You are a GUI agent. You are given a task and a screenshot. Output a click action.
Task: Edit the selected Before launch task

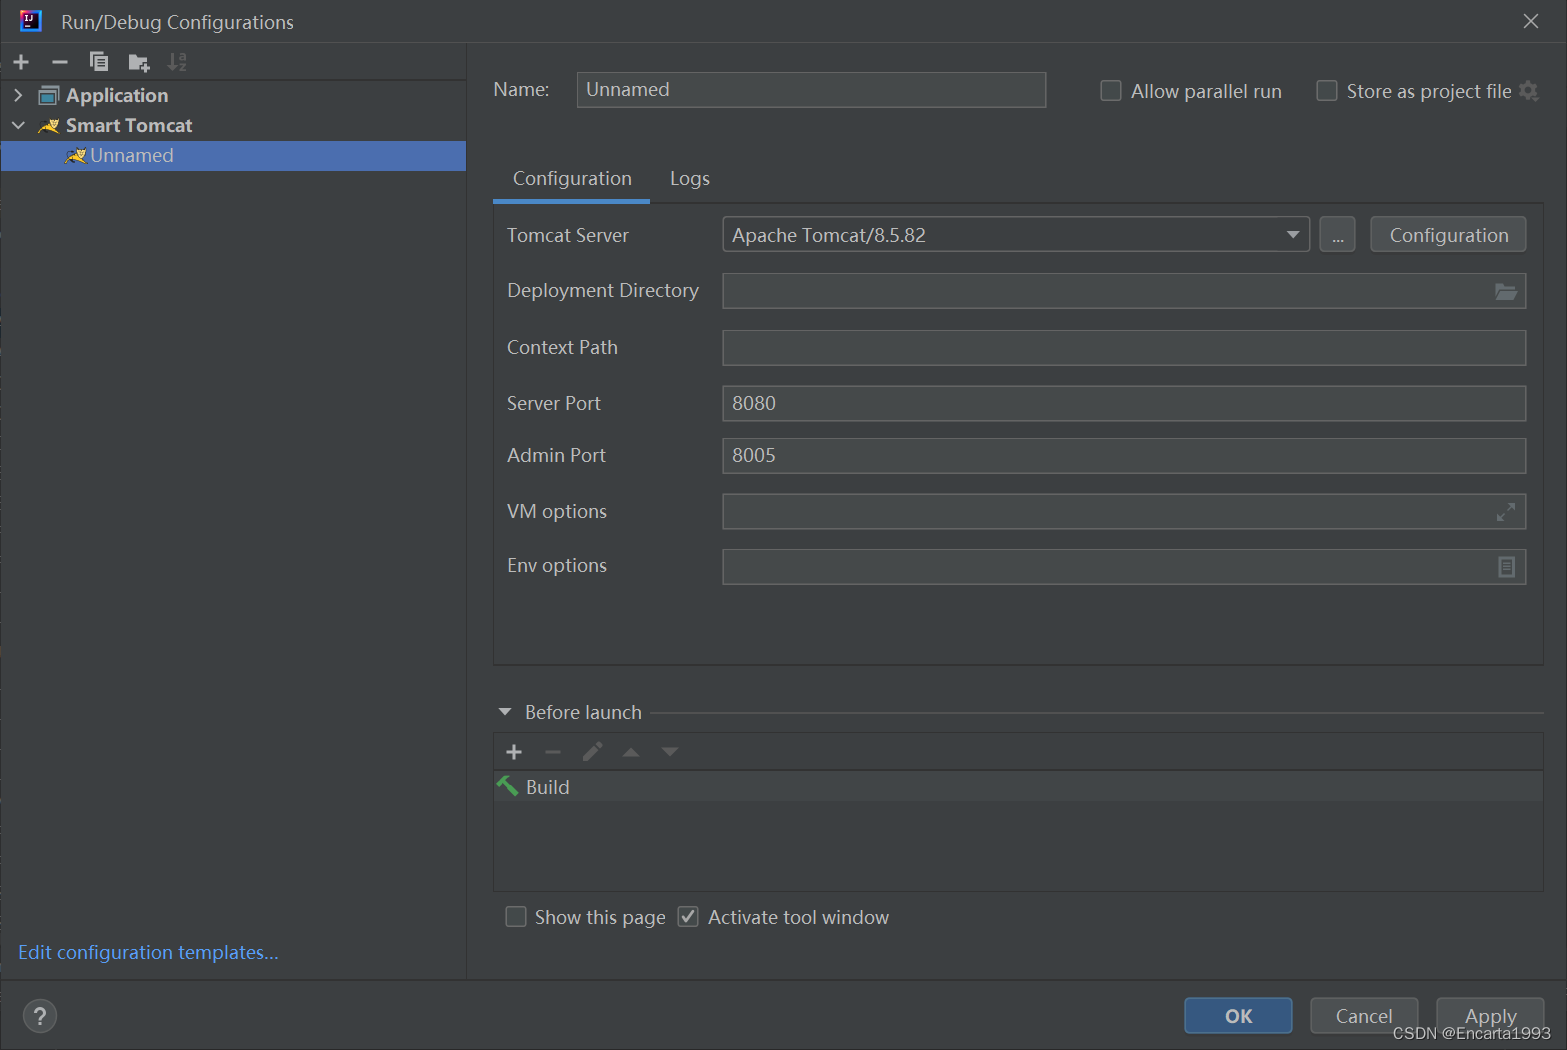pyautogui.click(x=592, y=752)
